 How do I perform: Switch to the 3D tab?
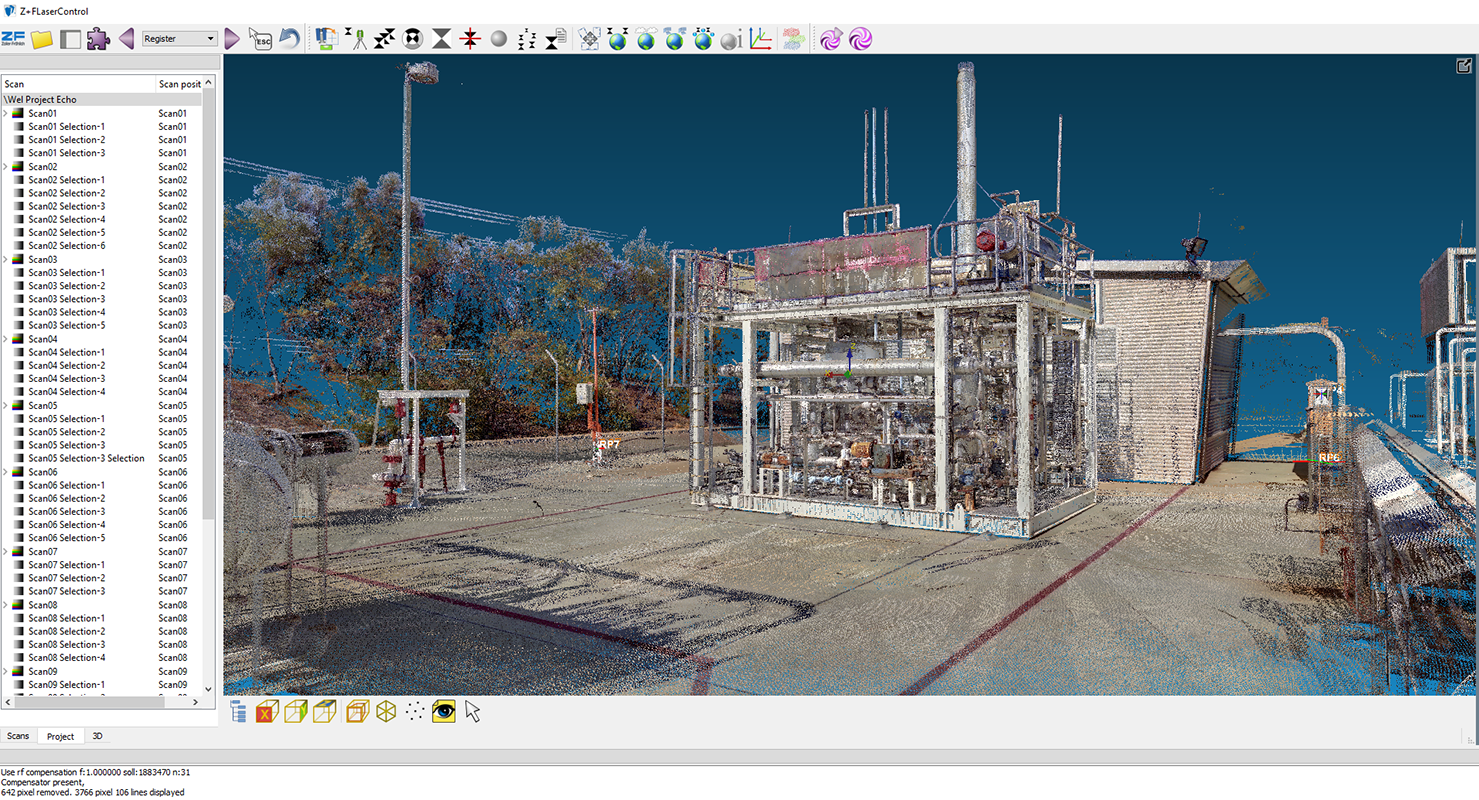click(x=97, y=736)
